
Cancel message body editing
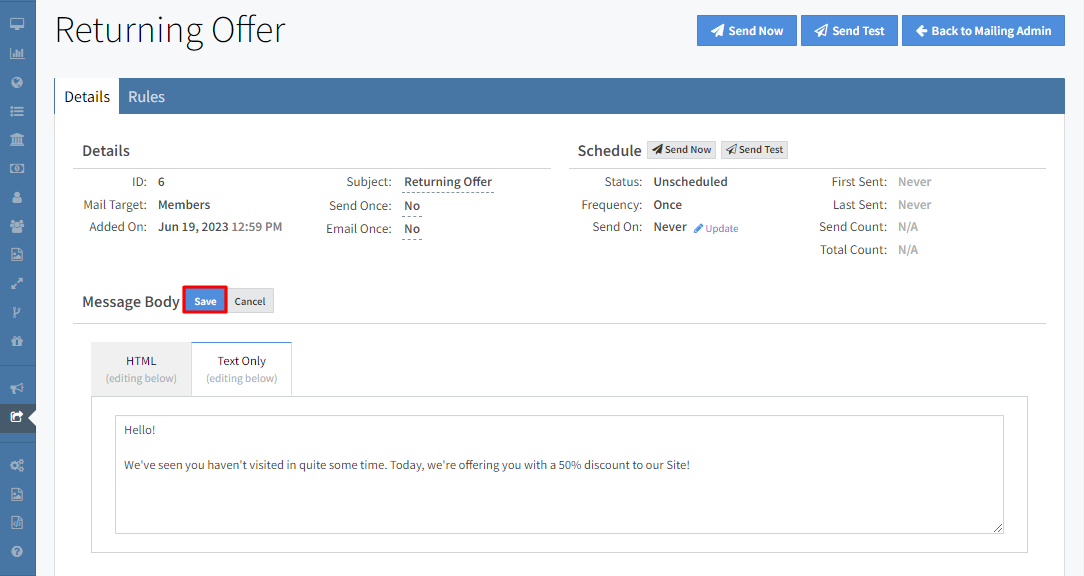[250, 301]
